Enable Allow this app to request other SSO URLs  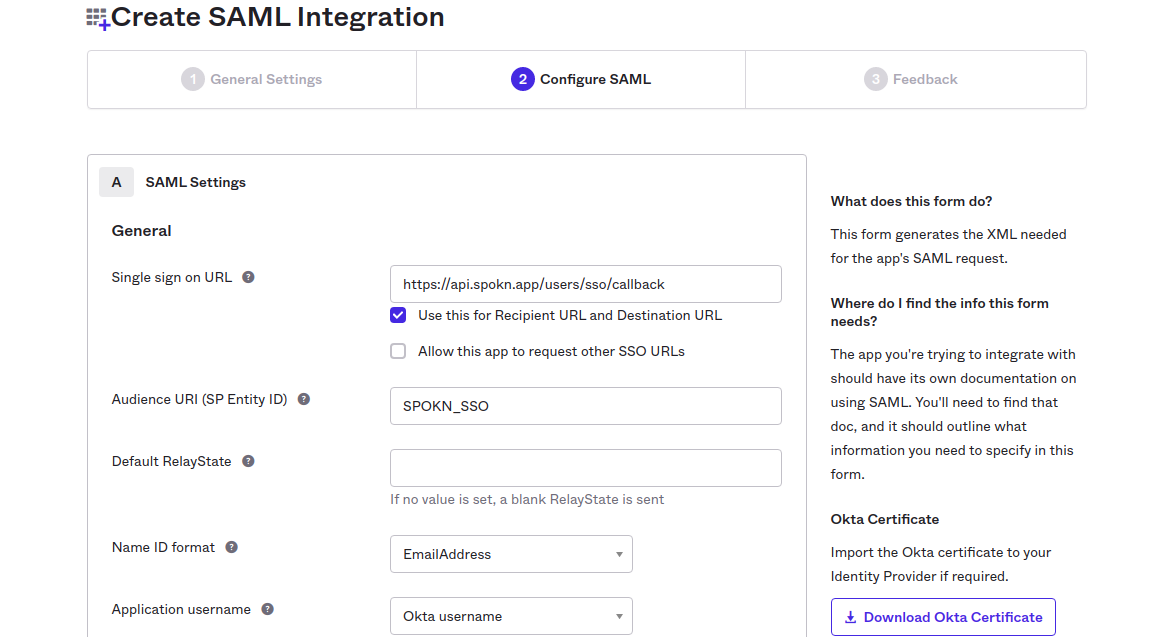(x=398, y=351)
